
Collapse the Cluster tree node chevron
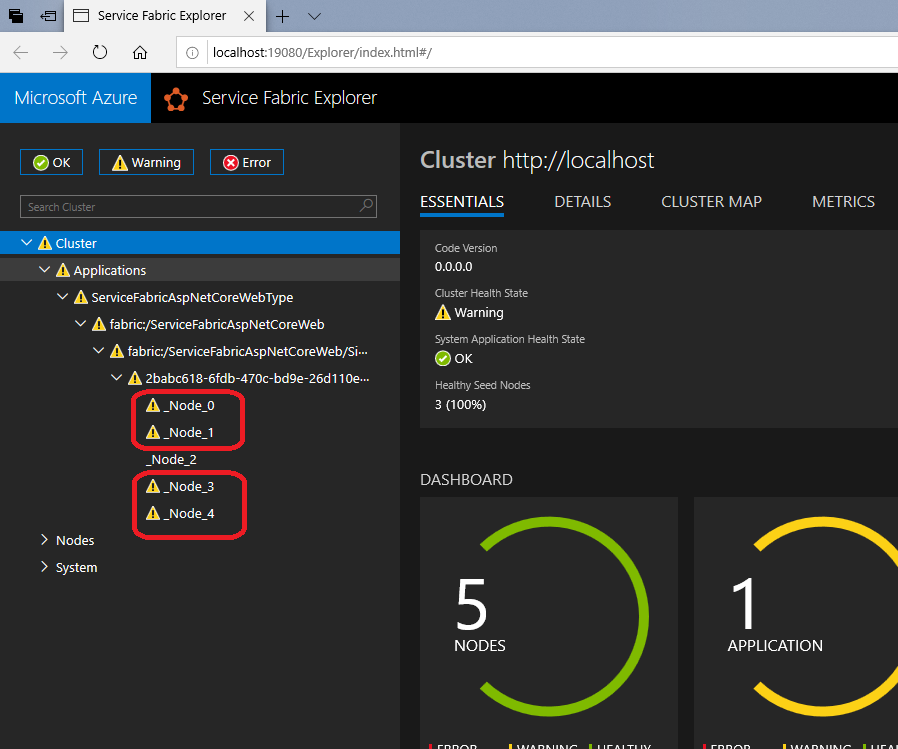click(x=26, y=243)
